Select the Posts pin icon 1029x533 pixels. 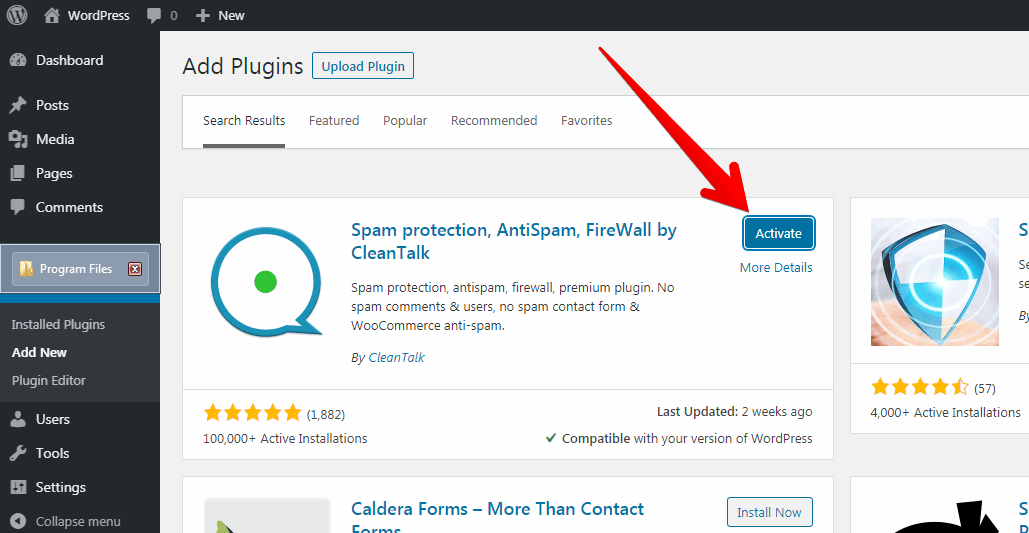18,105
